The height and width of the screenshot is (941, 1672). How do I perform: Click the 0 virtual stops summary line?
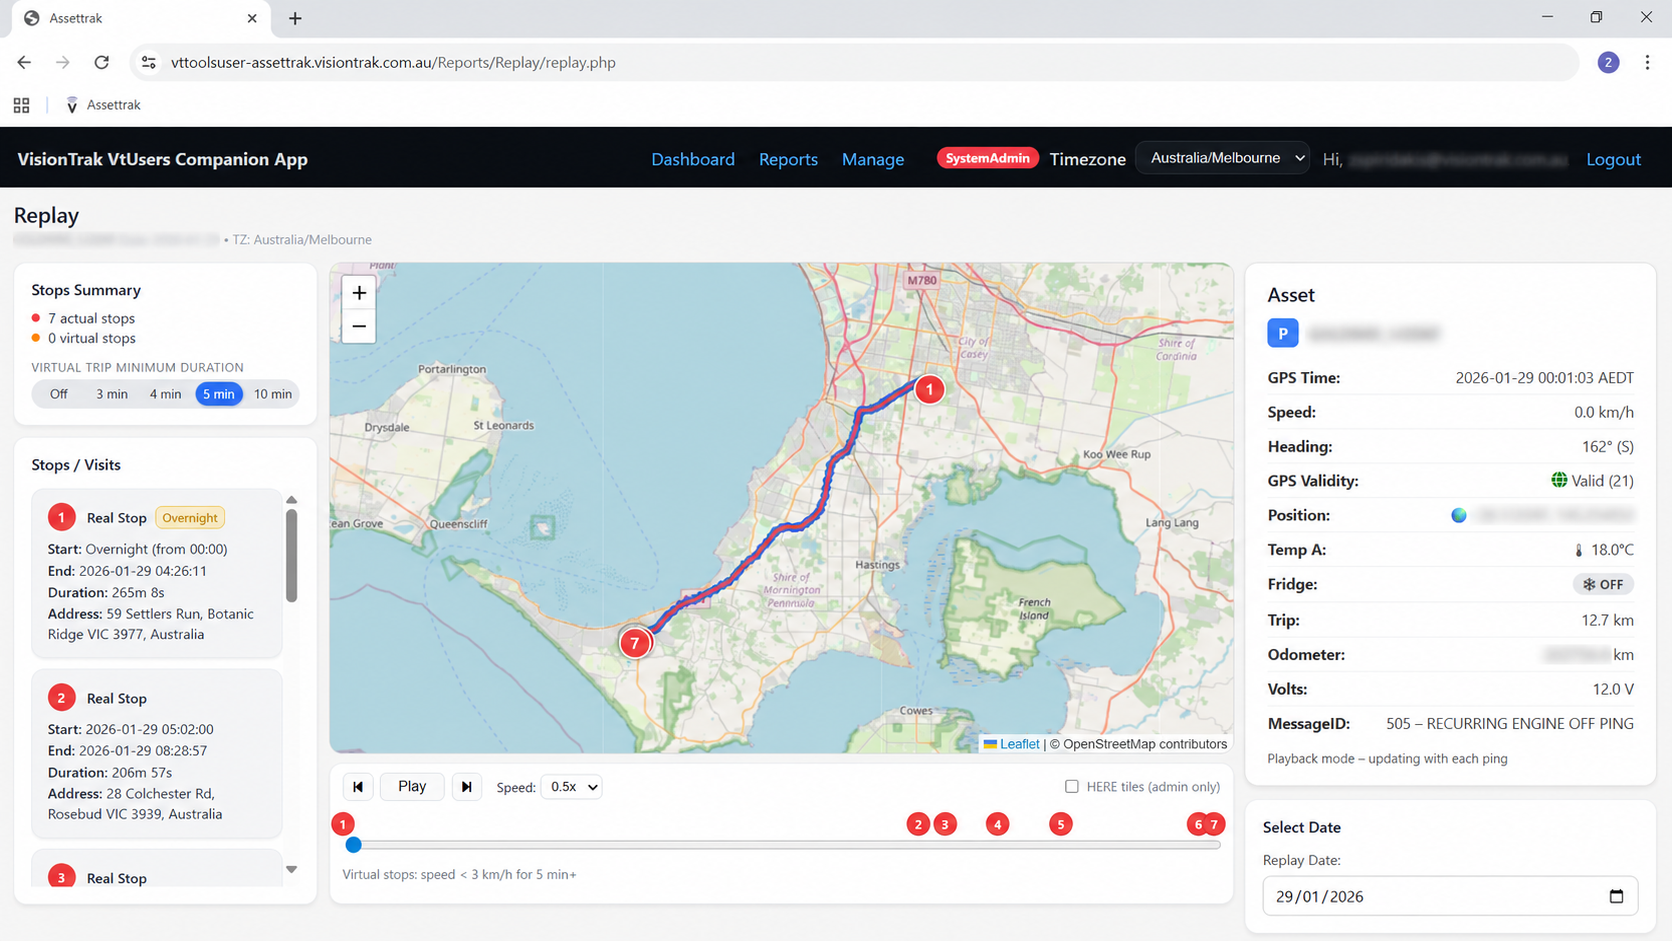point(92,338)
